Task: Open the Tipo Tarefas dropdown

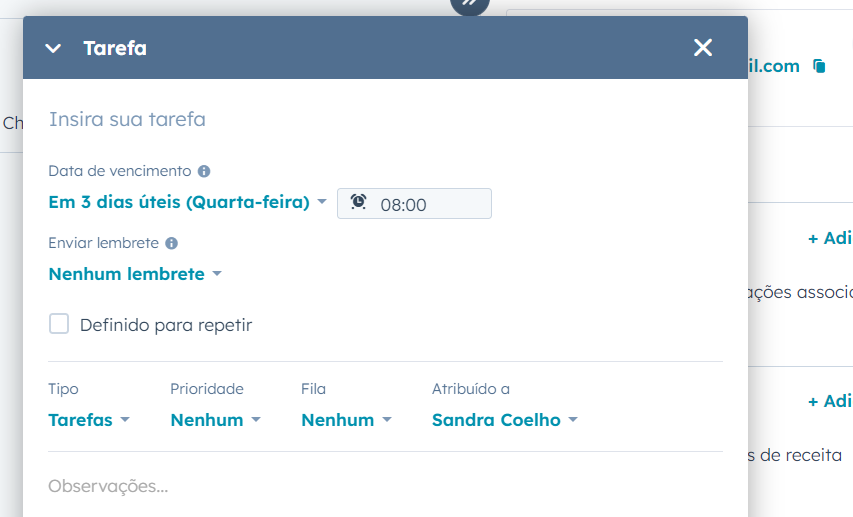Action: pyautogui.click(x=89, y=420)
